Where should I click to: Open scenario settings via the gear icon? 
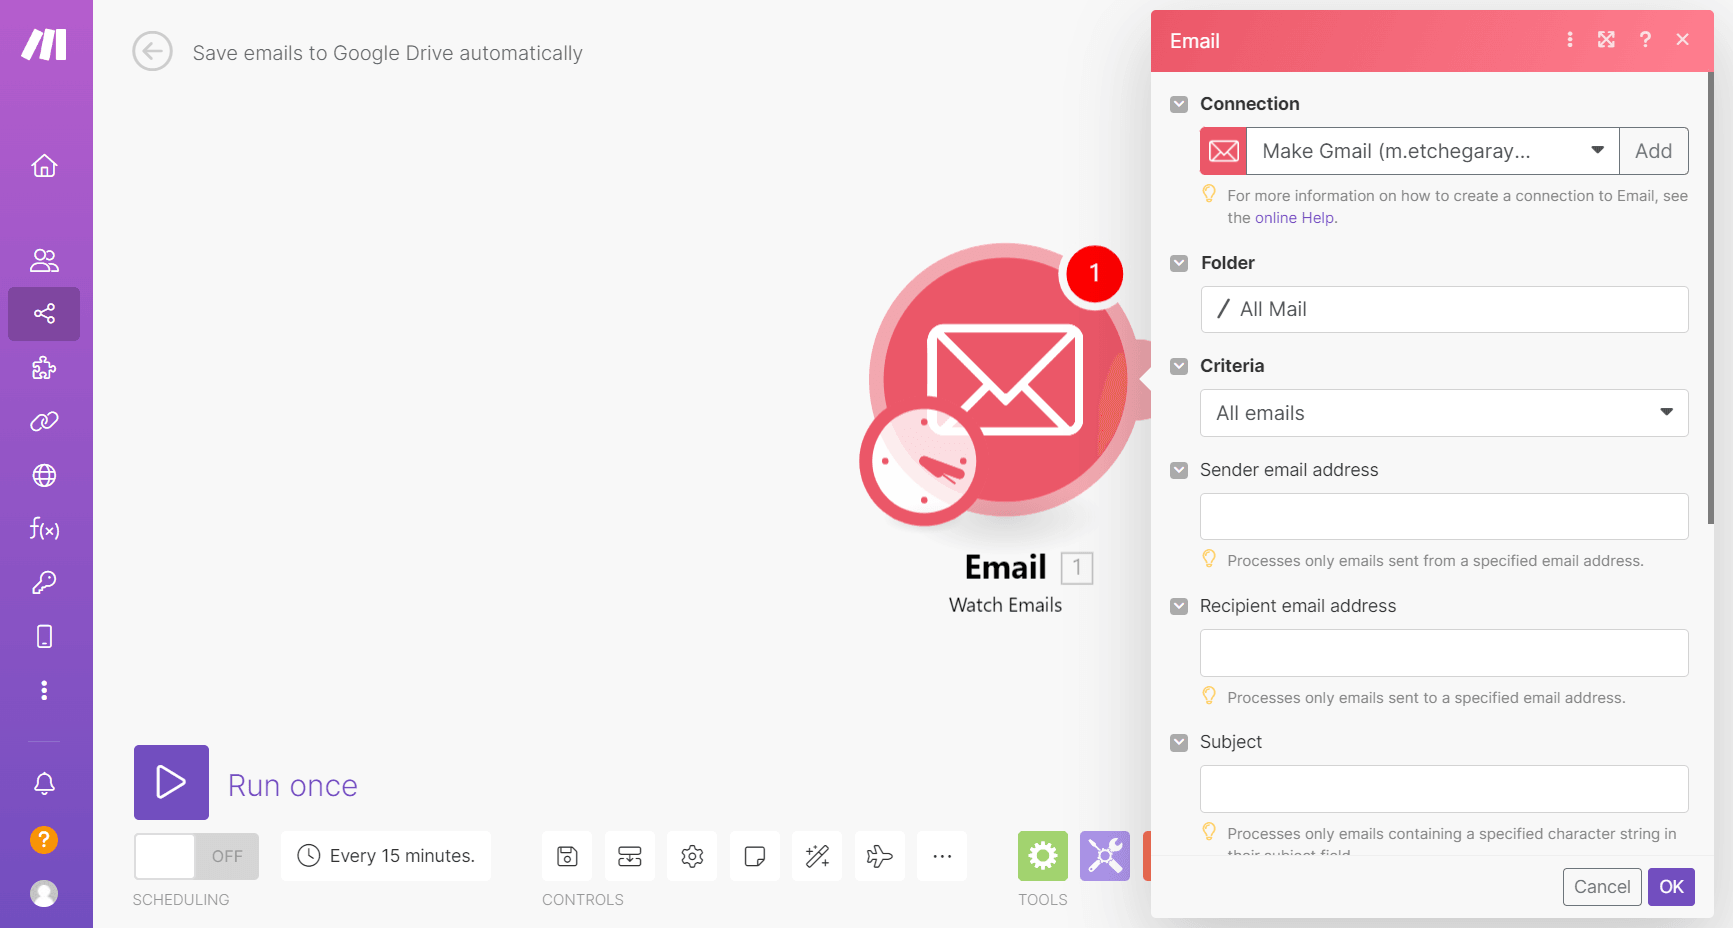pyautogui.click(x=692, y=856)
